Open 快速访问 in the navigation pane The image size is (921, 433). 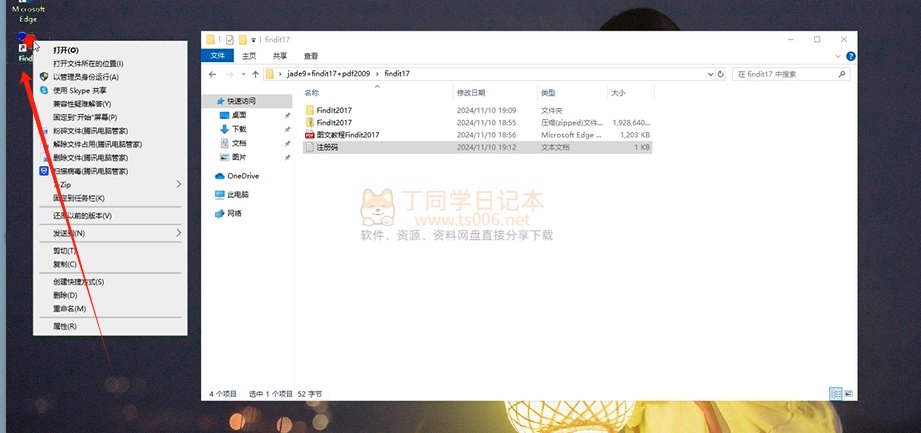(241, 101)
